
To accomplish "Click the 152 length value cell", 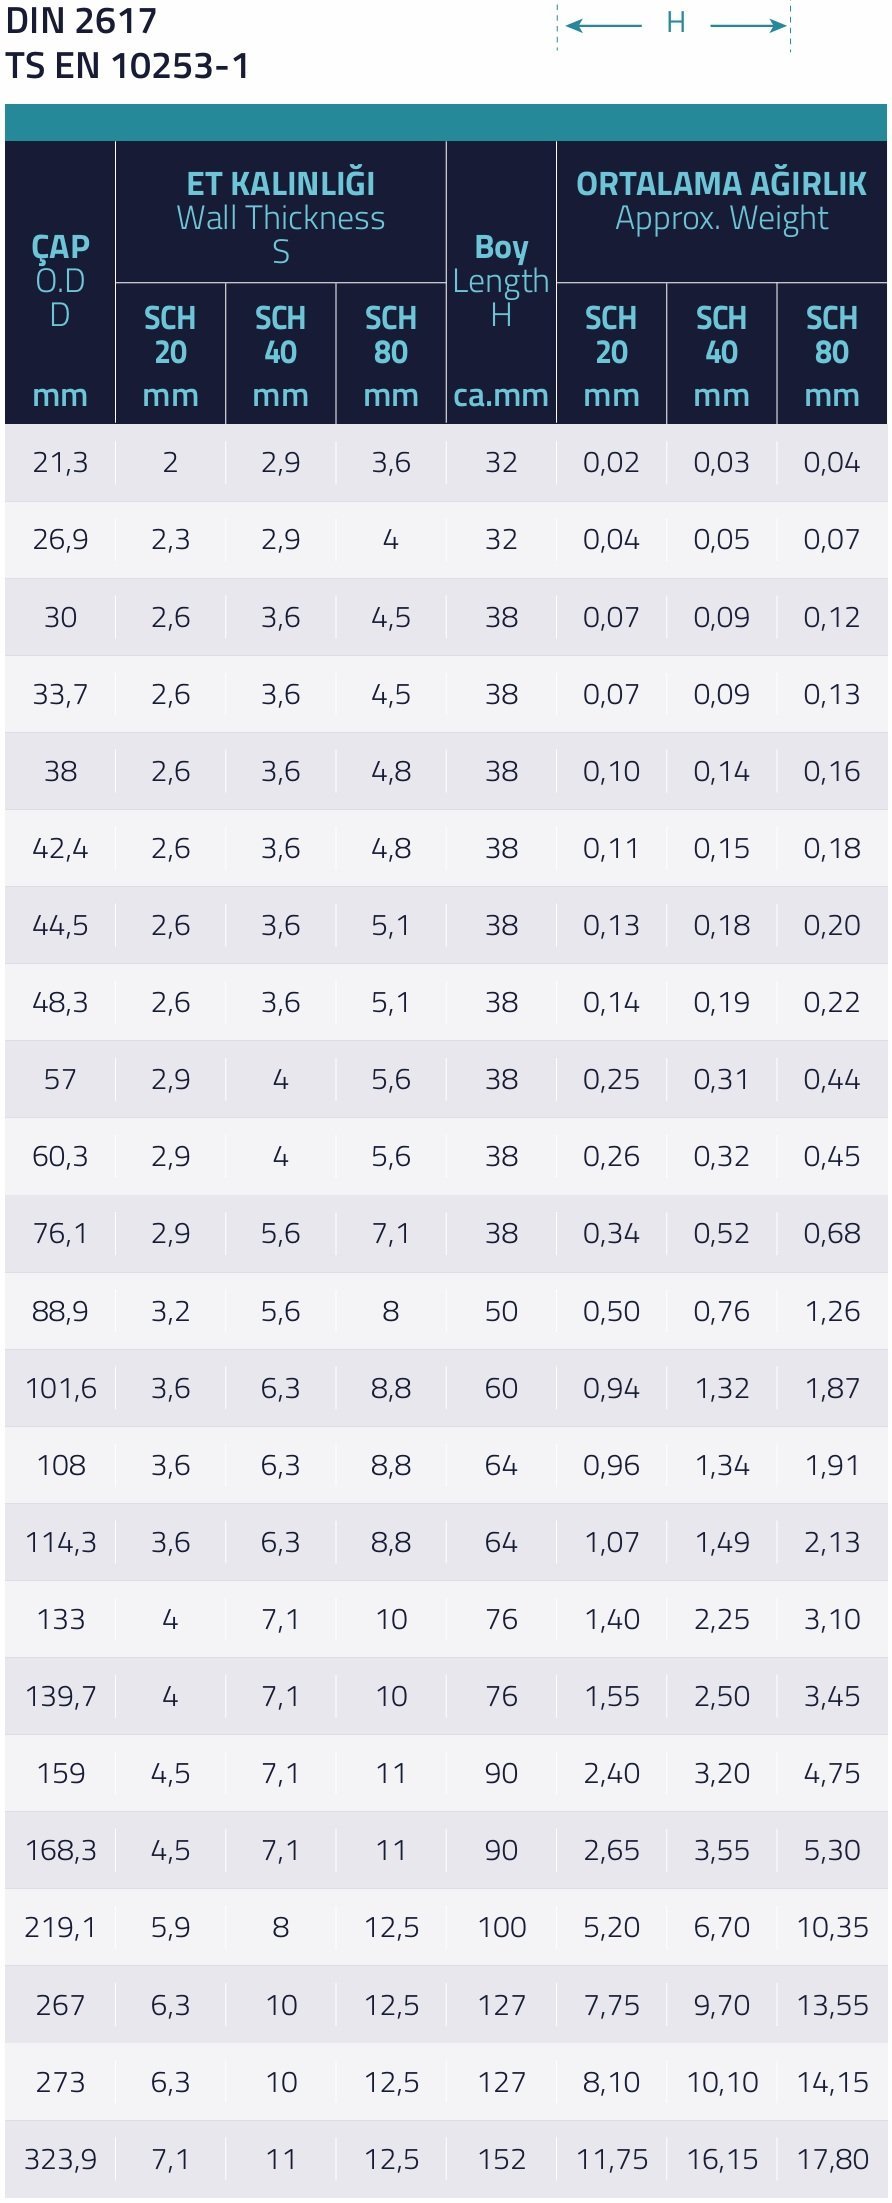I will pos(501,2159).
